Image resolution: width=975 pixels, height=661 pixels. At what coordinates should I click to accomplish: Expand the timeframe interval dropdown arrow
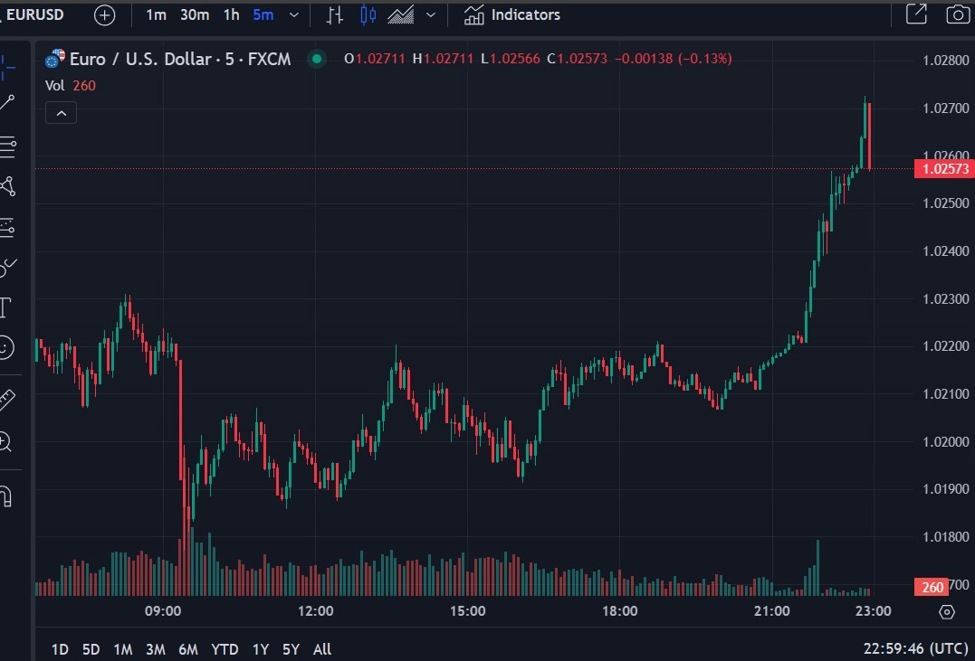pos(293,15)
